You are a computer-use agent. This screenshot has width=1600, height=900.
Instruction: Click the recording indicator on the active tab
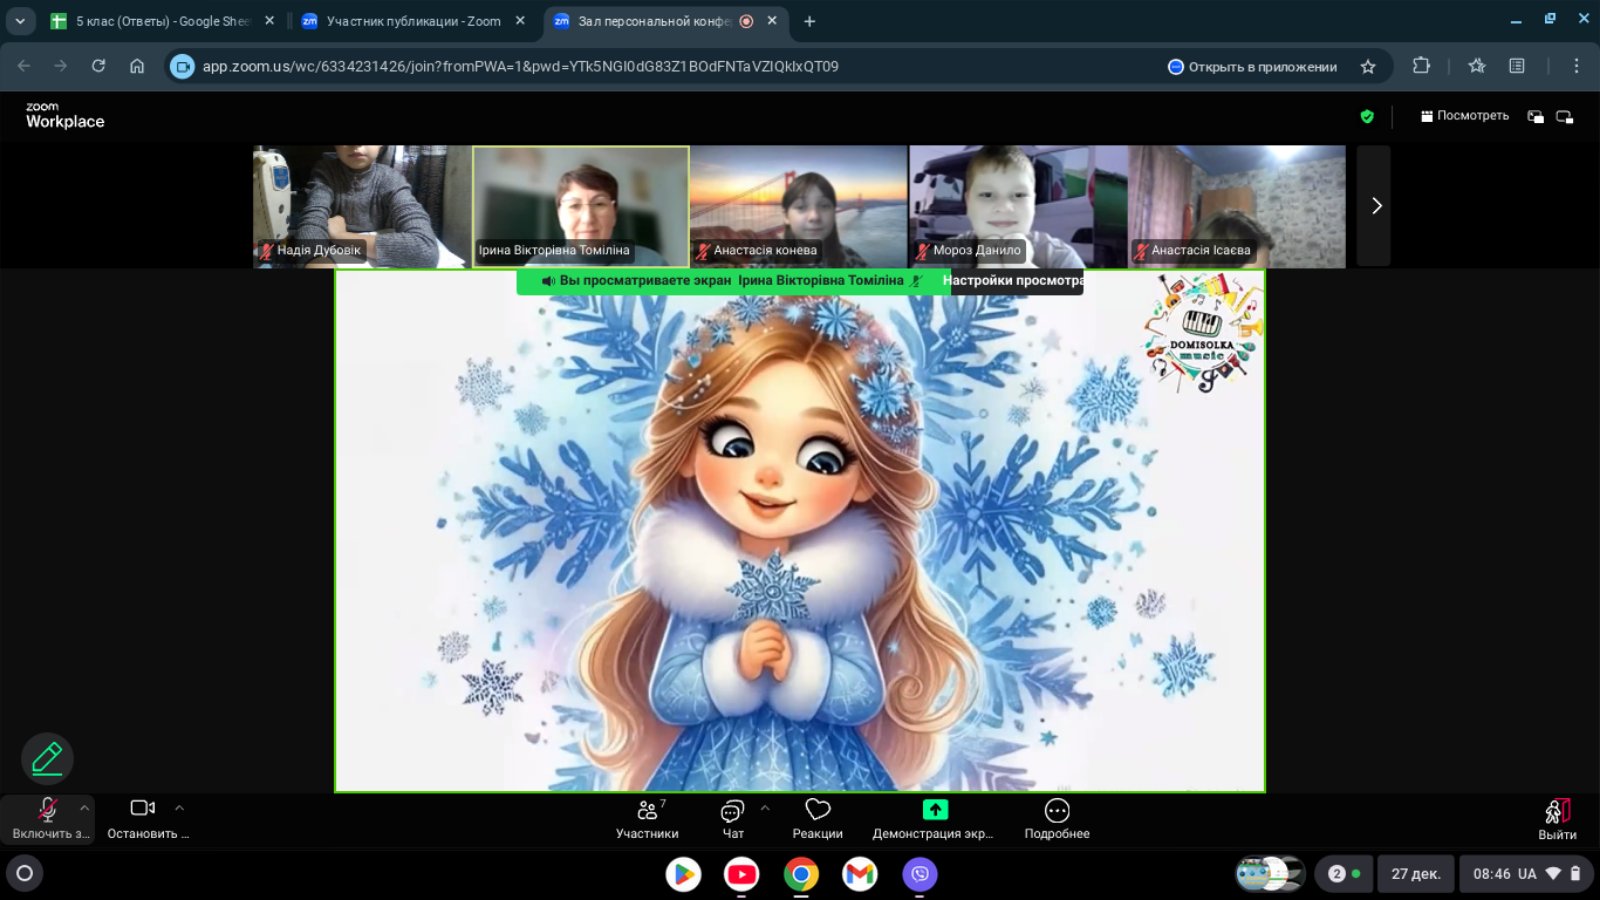(x=746, y=21)
